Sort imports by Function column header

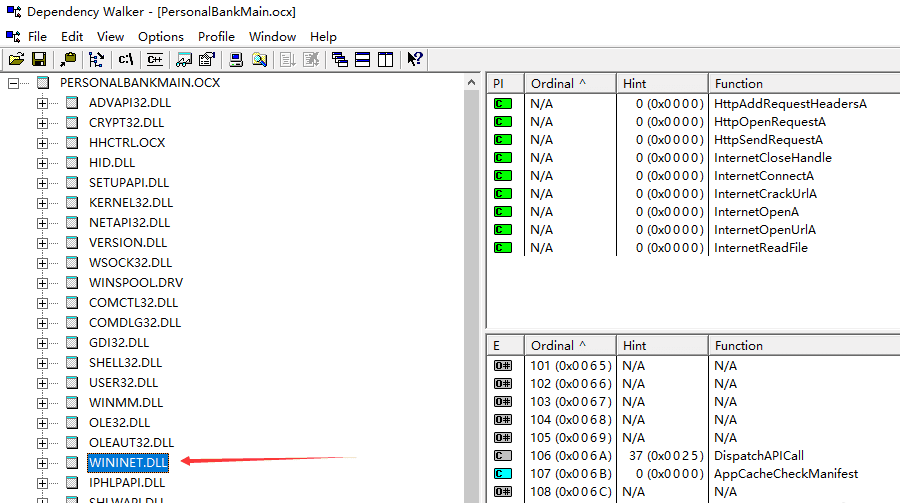[804, 84]
